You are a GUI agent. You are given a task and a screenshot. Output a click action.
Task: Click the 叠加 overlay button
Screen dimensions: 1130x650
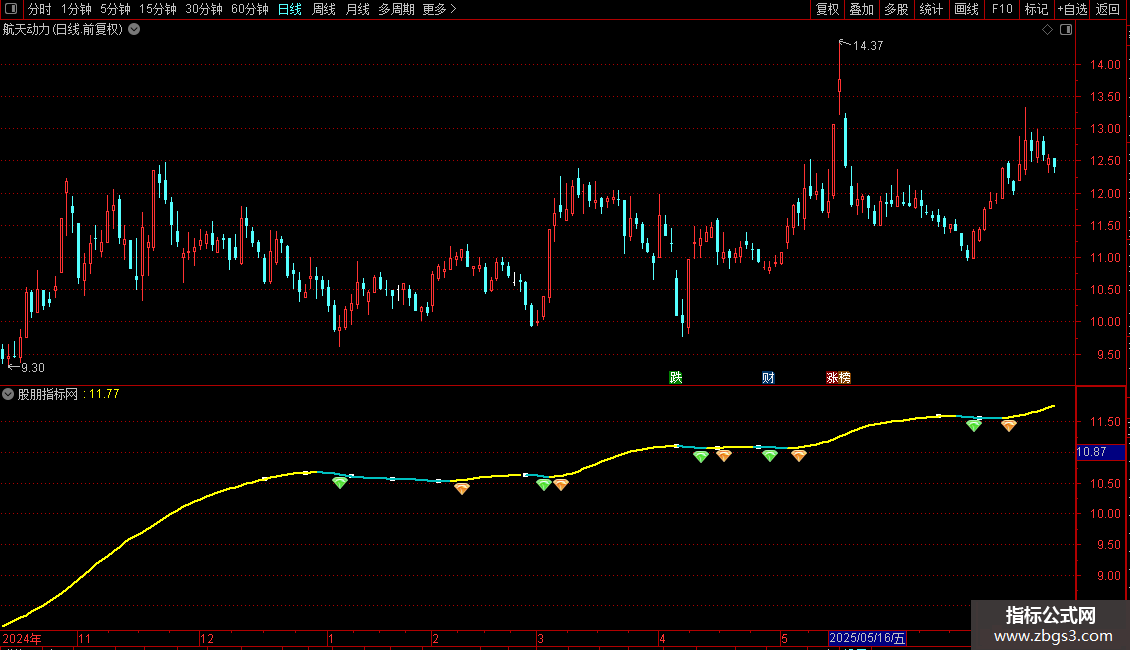click(x=861, y=9)
